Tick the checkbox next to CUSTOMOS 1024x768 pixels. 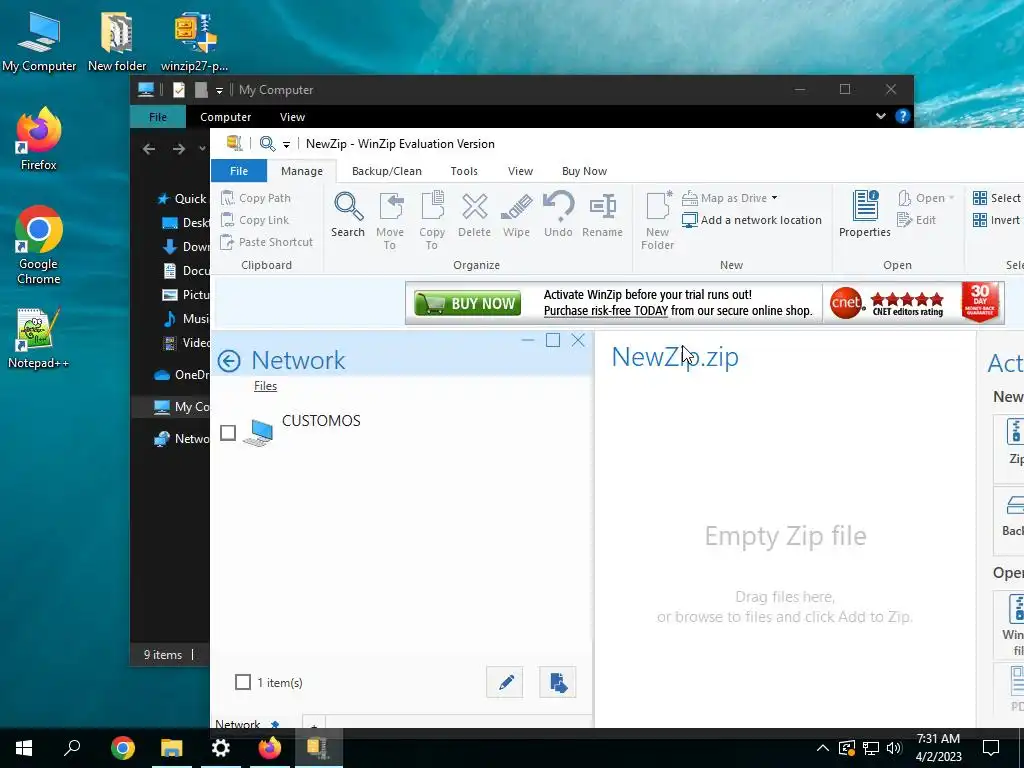(x=228, y=432)
